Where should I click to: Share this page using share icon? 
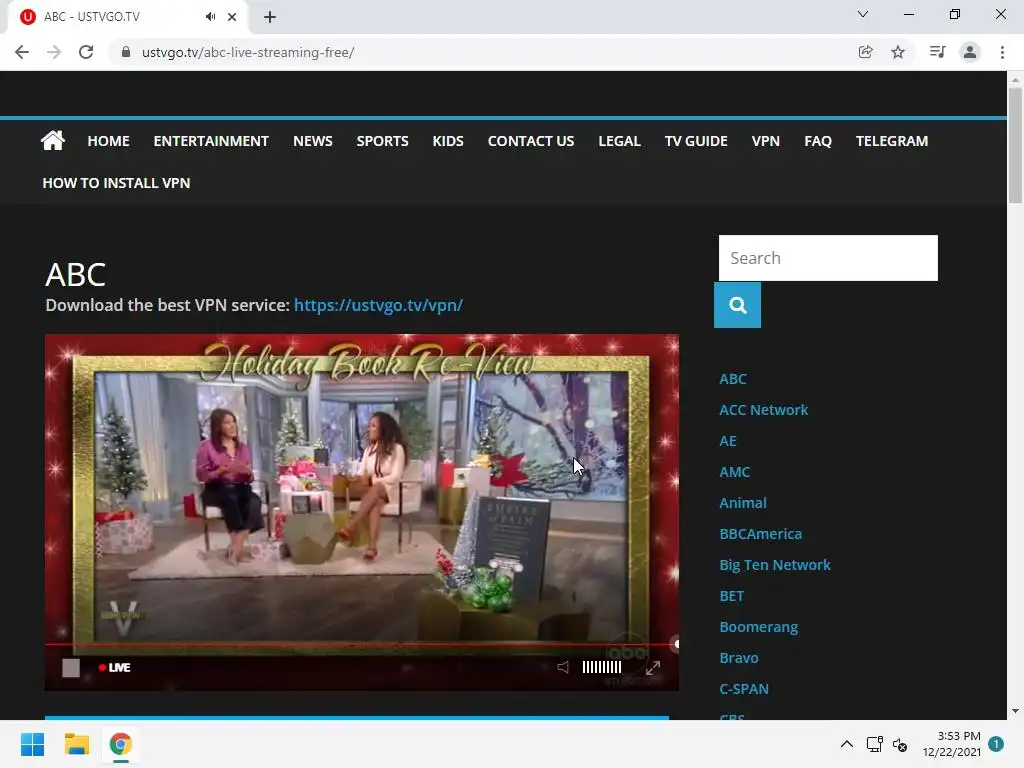click(x=865, y=52)
